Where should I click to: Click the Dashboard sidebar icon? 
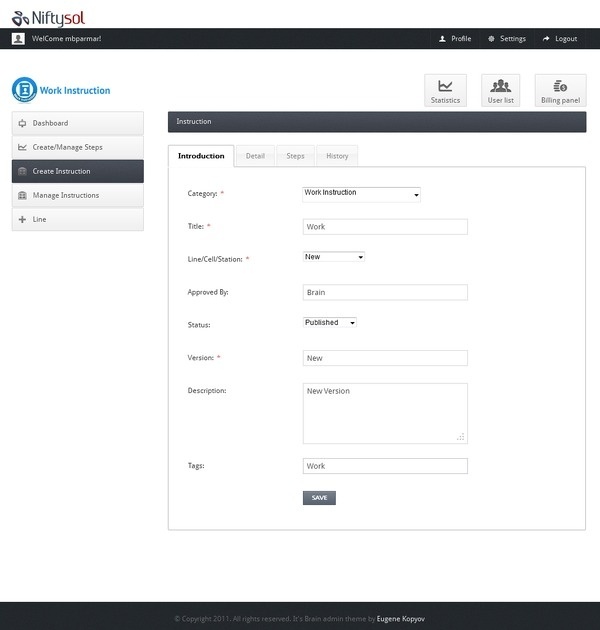[x=23, y=123]
